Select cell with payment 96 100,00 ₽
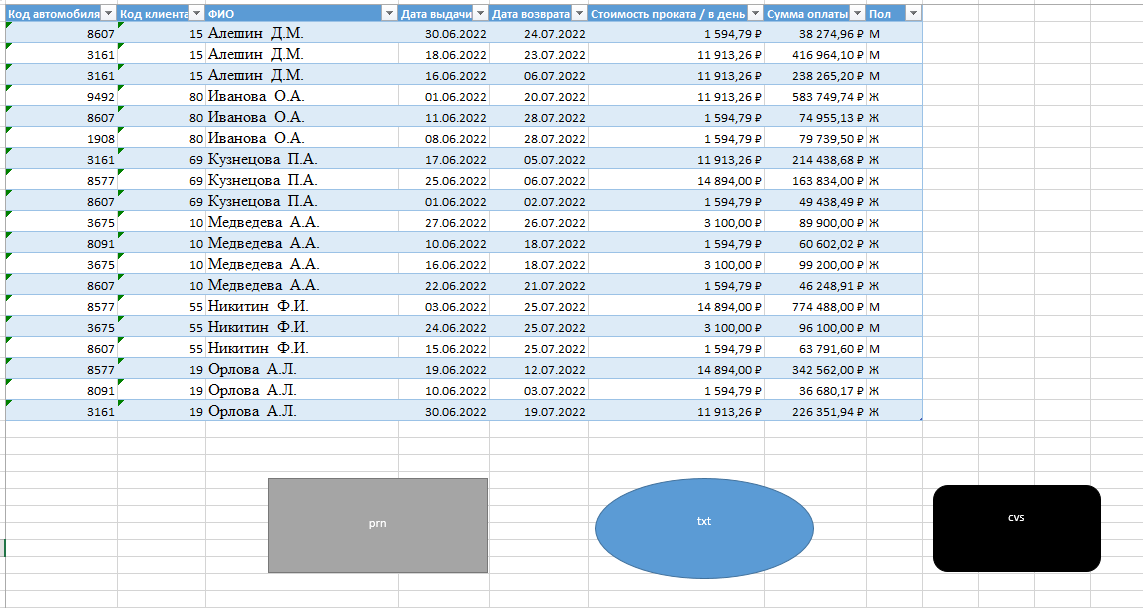This screenshot has height=608, width=1143. click(x=815, y=327)
